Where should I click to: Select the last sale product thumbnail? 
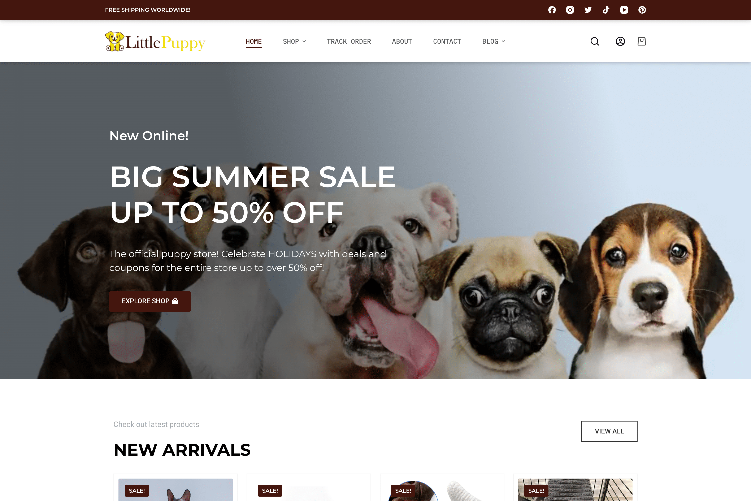[575, 490]
